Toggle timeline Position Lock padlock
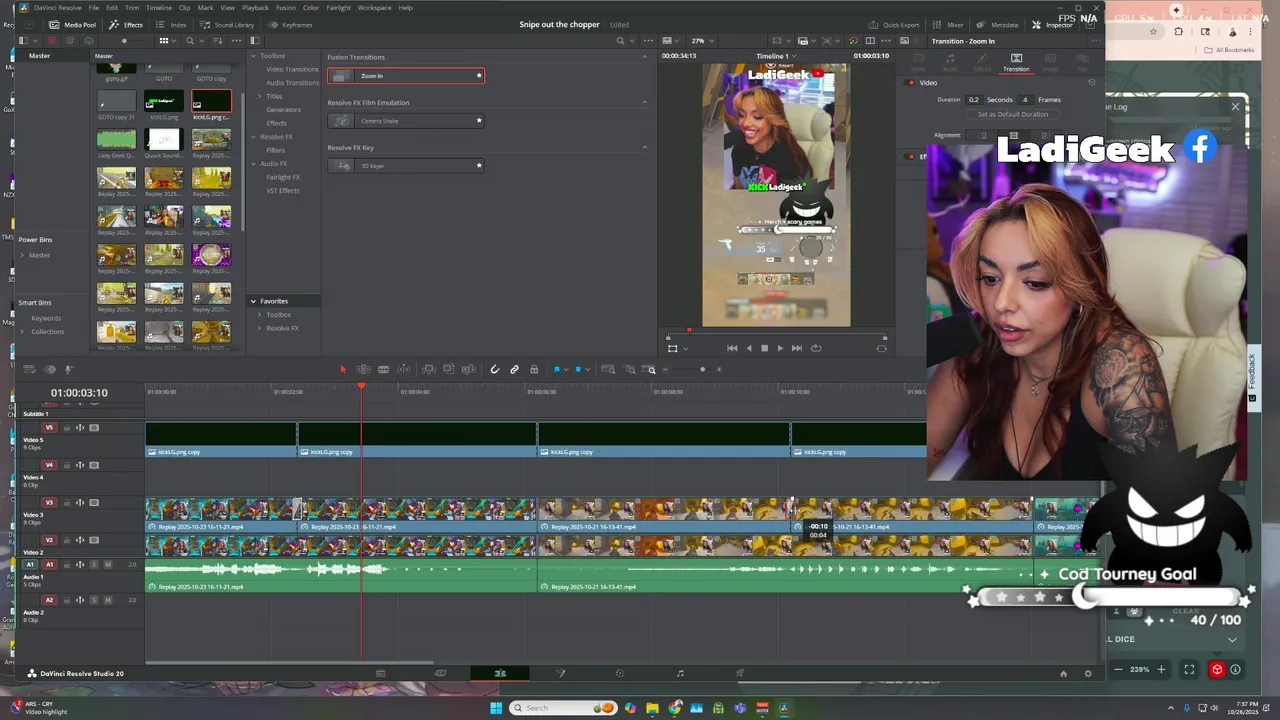The height and width of the screenshot is (720, 1280). click(x=534, y=370)
